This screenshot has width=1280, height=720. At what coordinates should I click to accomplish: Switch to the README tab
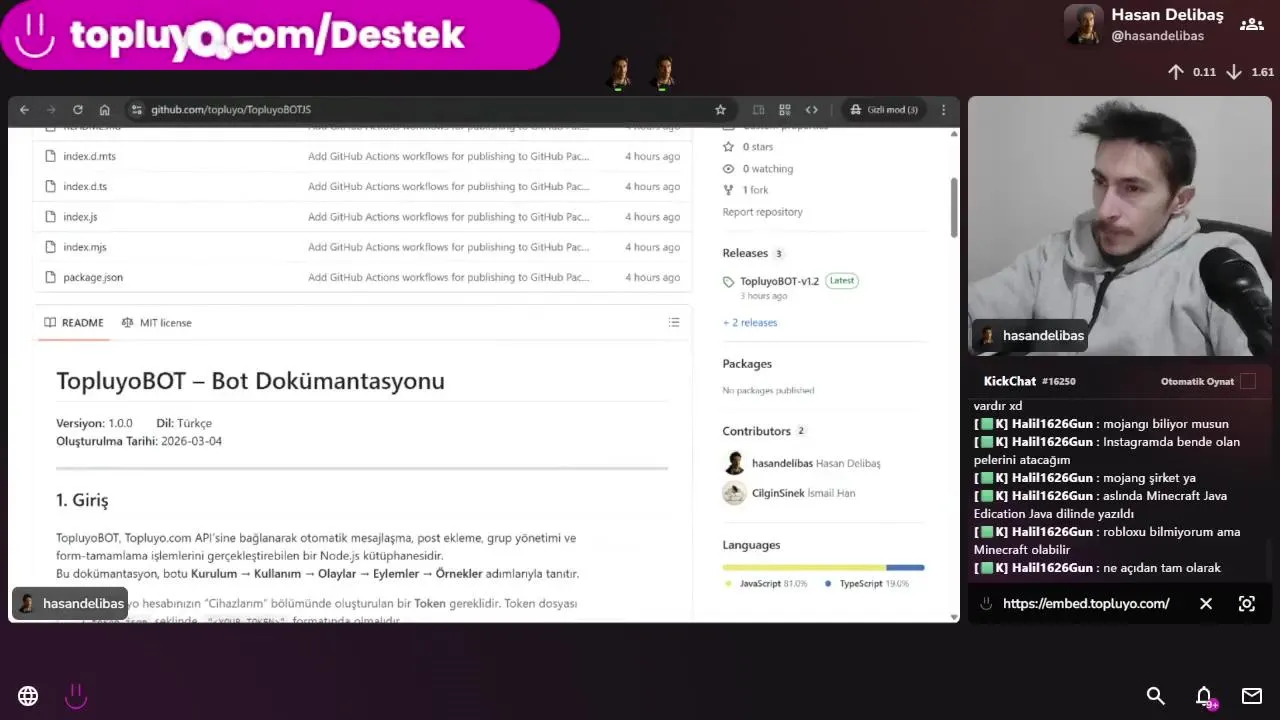click(74, 323)
